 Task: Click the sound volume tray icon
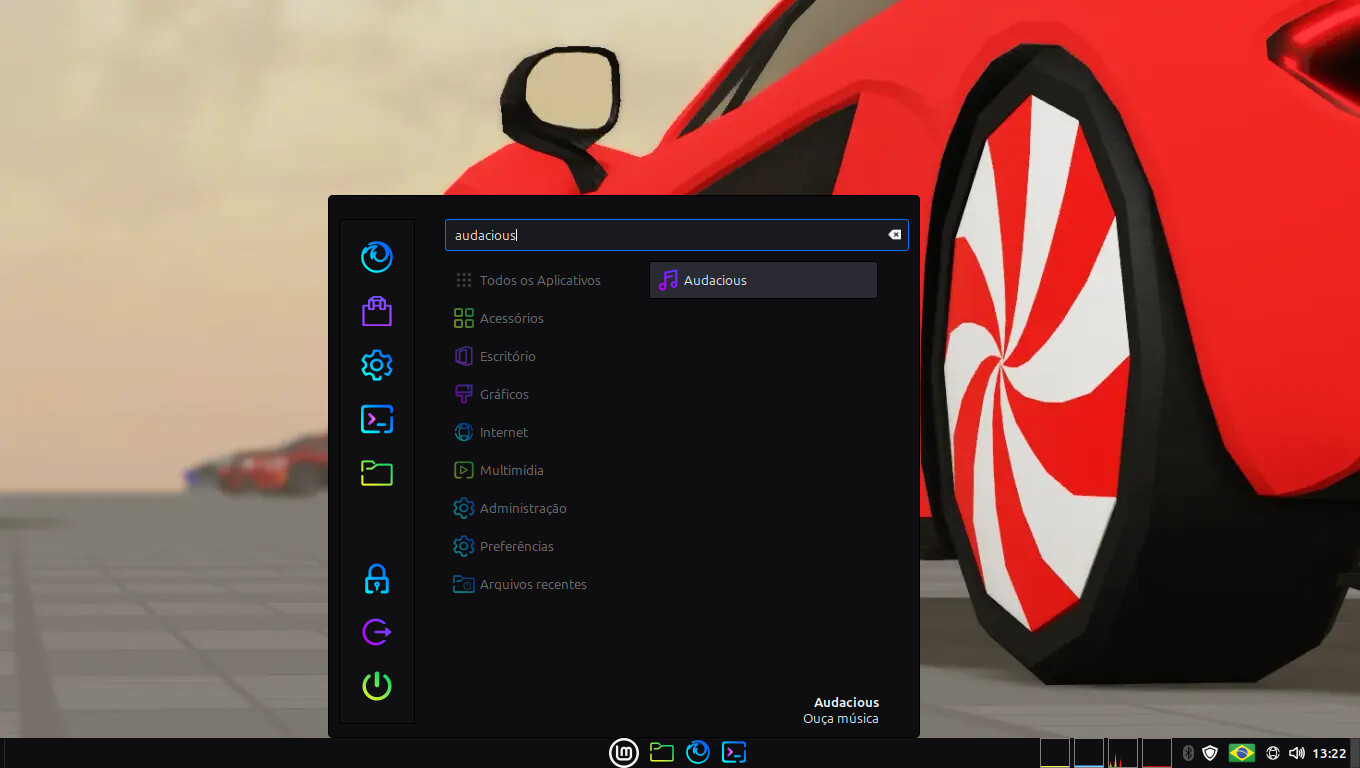pyautogui.click(x=1297, y=753)
